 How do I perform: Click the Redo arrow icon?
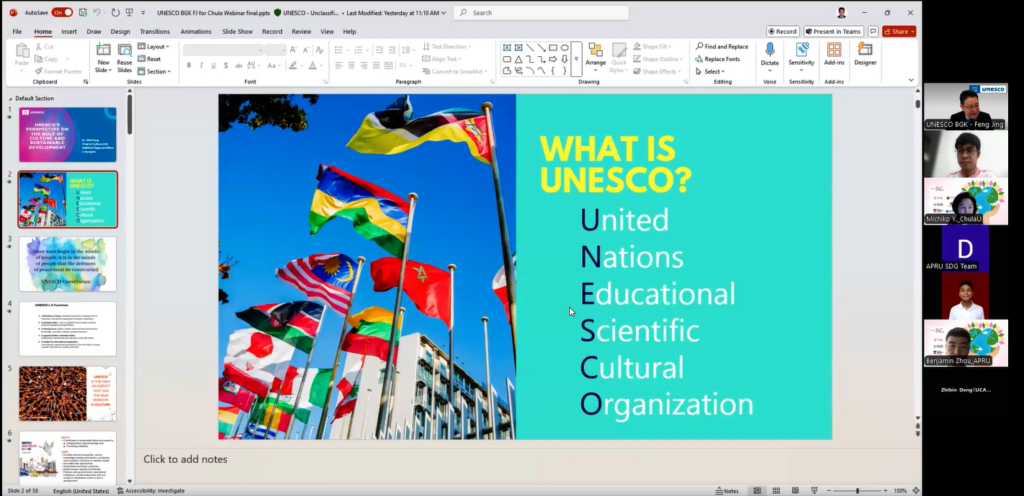[116, 12]
